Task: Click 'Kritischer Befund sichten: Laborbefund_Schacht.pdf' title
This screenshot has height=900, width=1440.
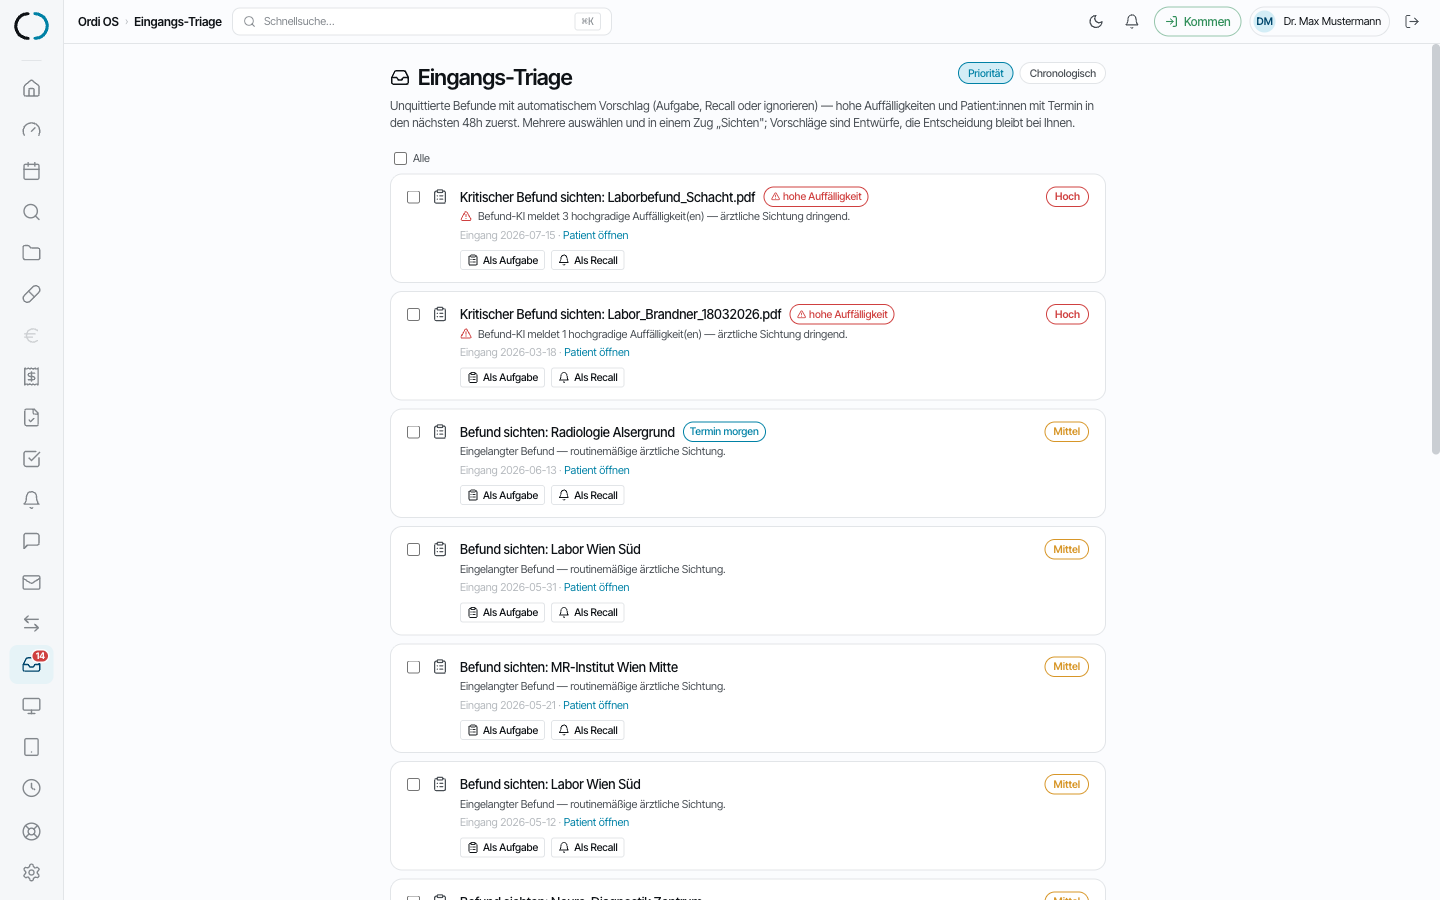Action: [607, 197]
